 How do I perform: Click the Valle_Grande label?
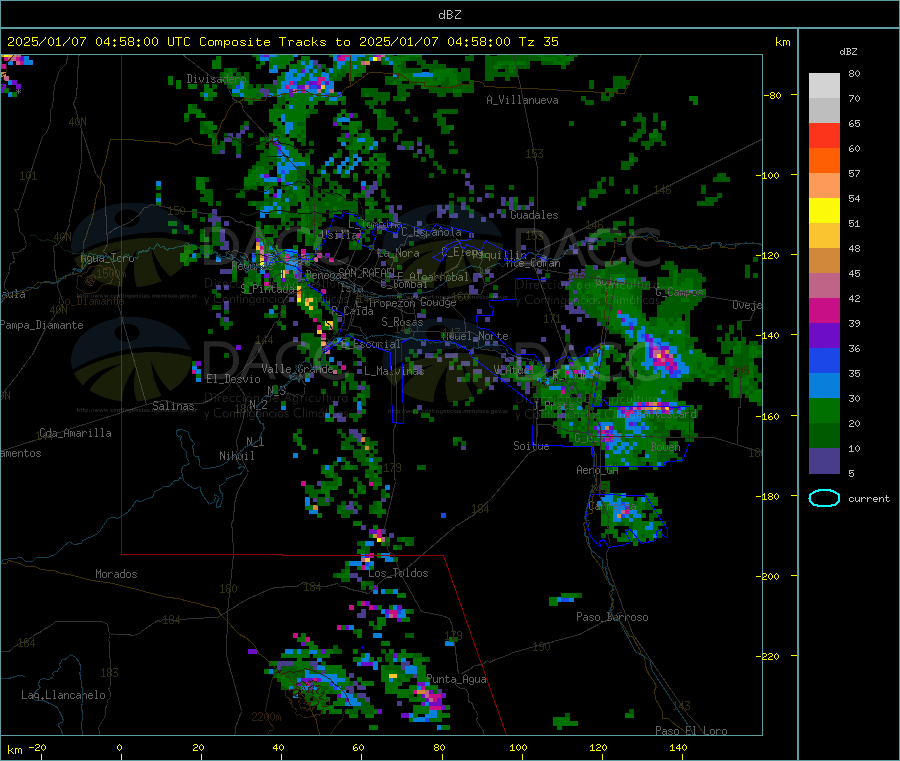[x=297, y=369]
